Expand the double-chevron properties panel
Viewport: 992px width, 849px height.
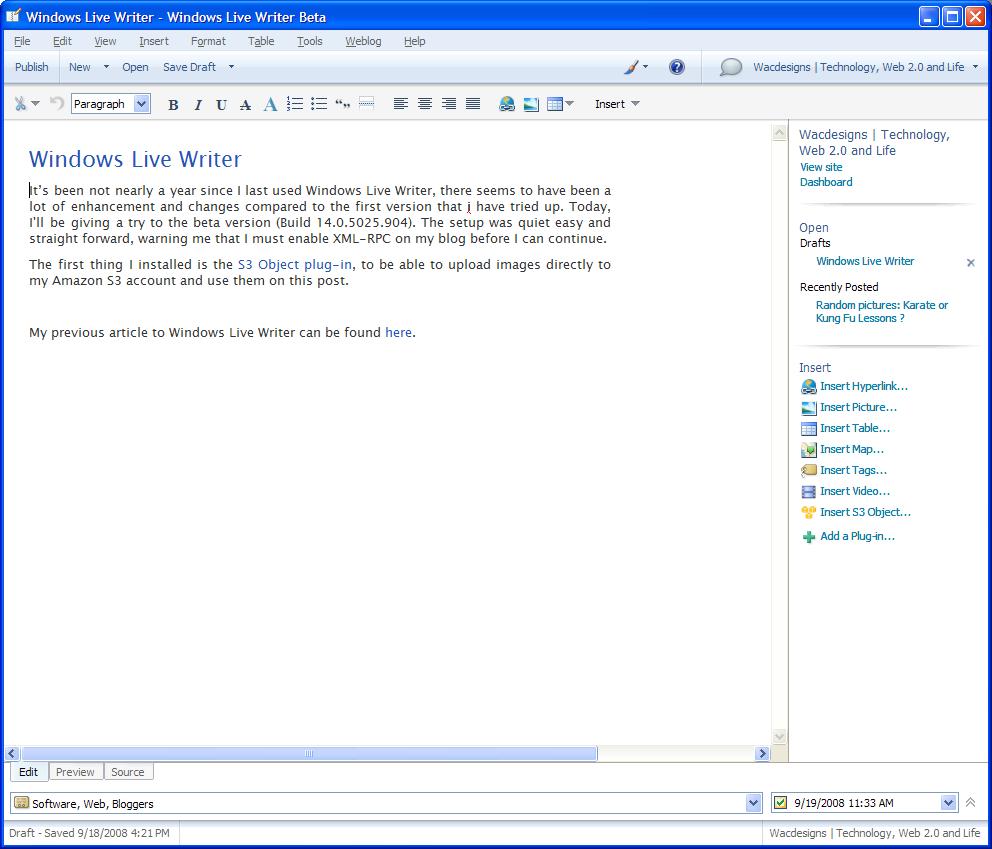click(970, 803)
